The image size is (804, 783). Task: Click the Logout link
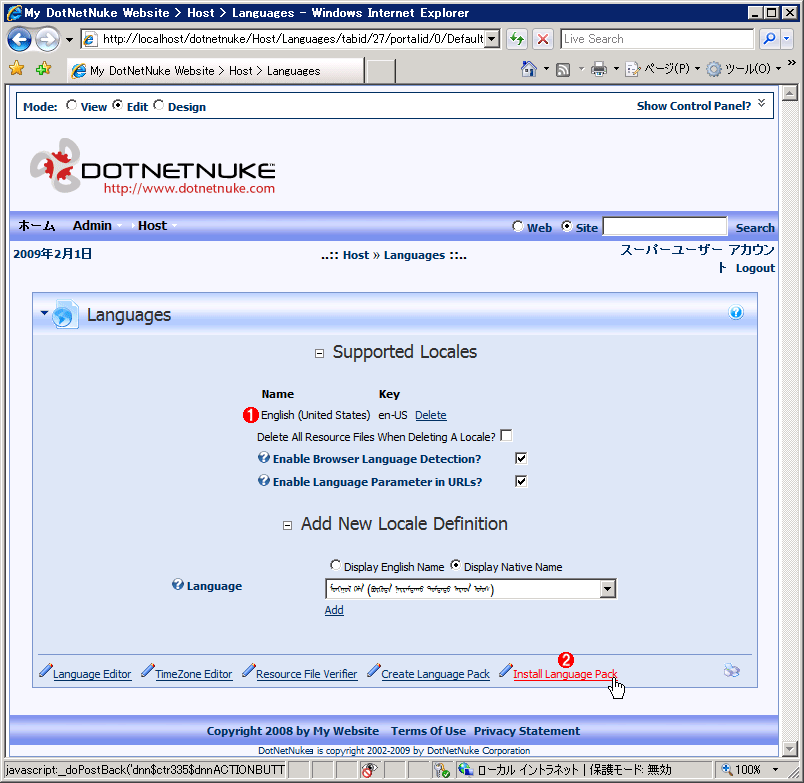coord(755,268)
